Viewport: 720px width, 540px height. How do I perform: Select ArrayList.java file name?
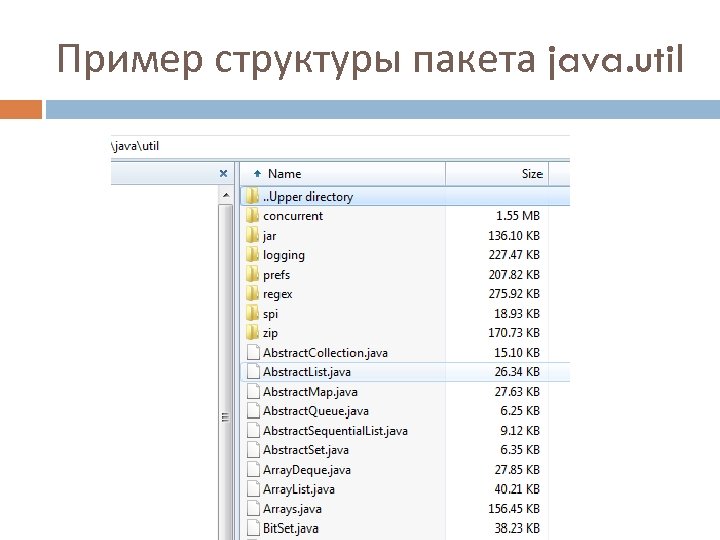tap(299, 489)
